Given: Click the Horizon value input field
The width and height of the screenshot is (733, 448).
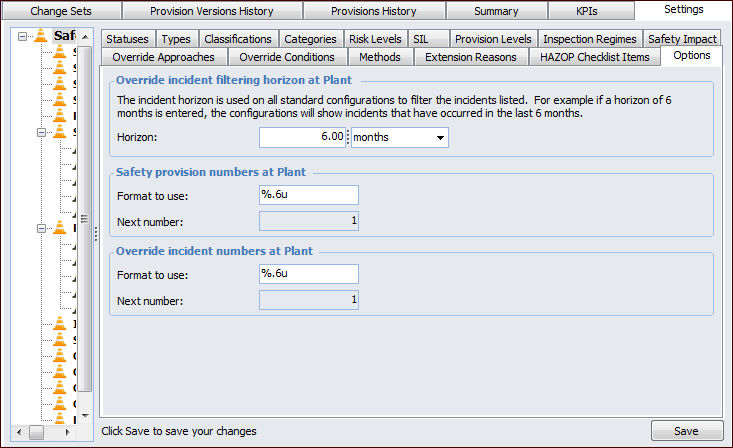Looking at the screenshot, I should pos(302,137).
